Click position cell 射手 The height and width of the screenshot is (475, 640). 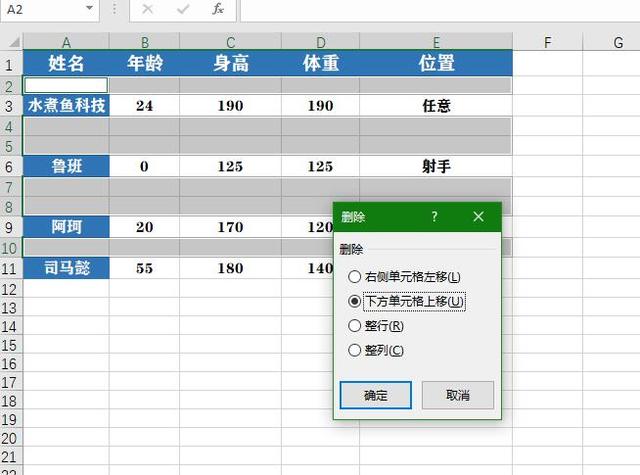pyautogui.click(x=436, y=166)
